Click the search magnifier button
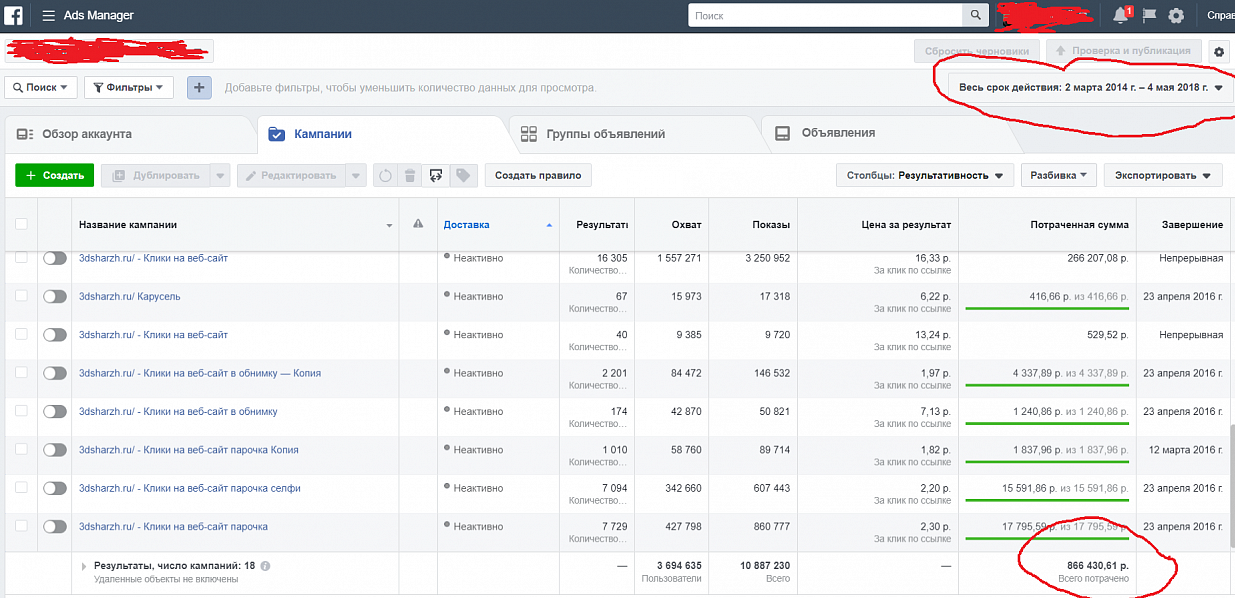Viewport: 1235px width, 598px height. 976,16
